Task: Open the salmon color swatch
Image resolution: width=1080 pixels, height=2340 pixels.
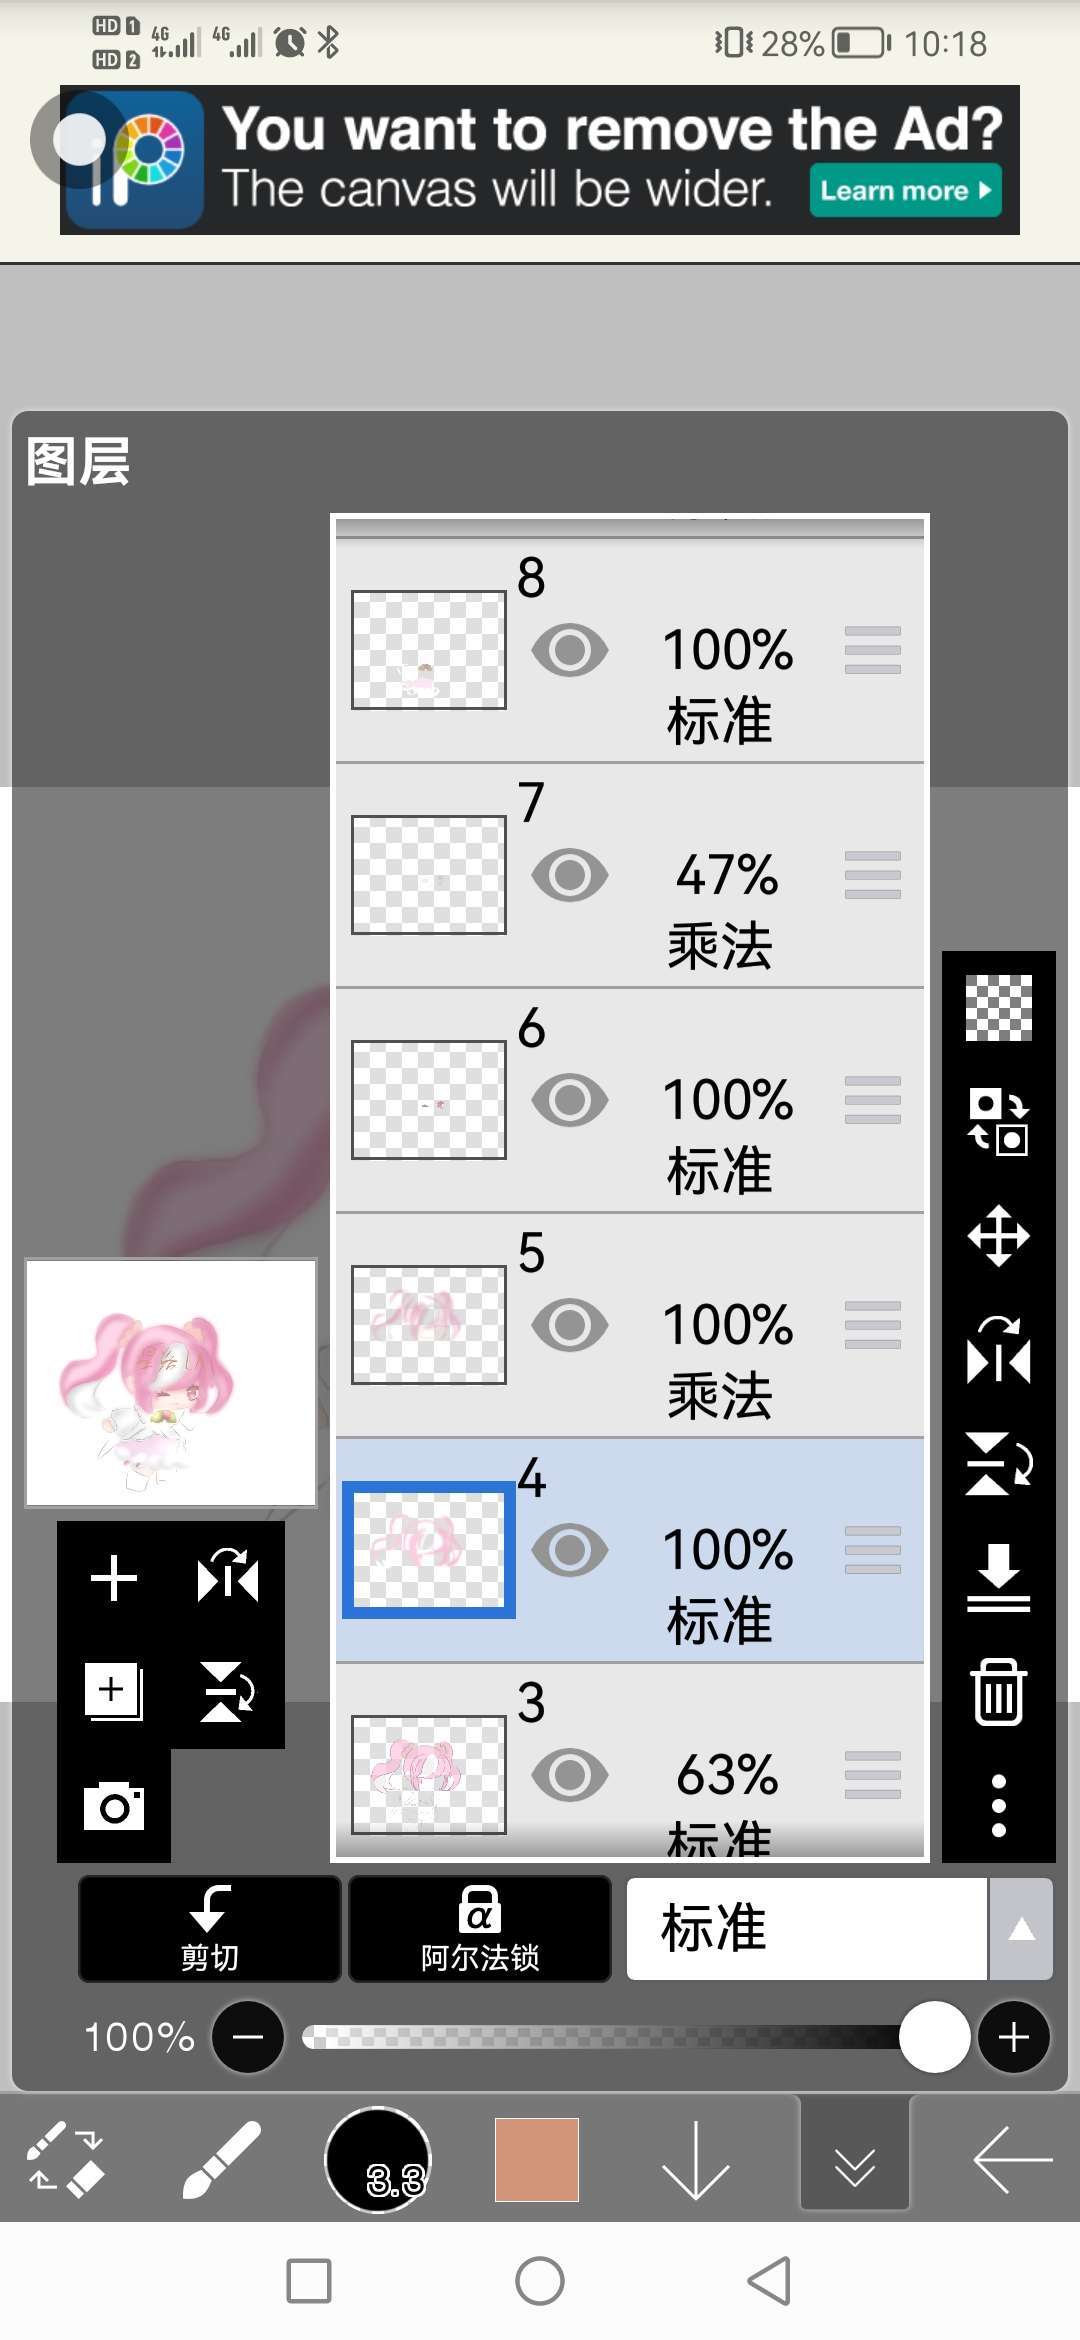Action: click(x=537, y=2160)
